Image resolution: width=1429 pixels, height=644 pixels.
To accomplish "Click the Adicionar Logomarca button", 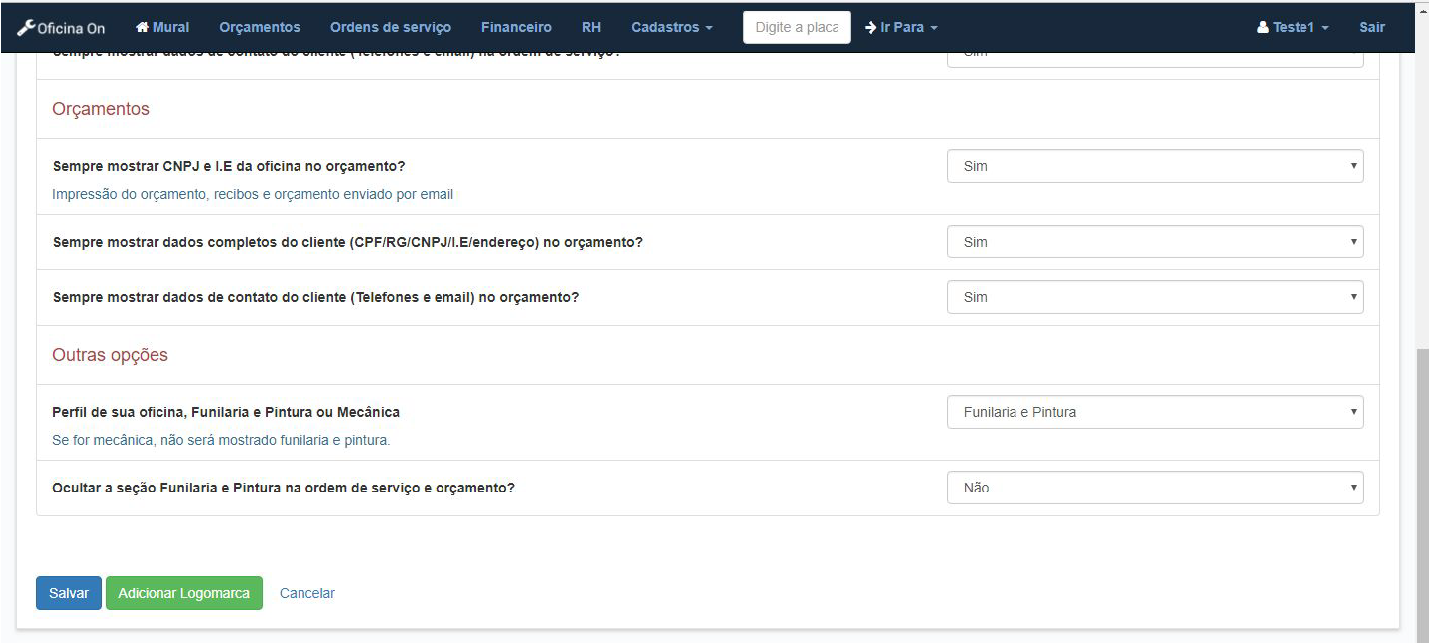I will pyautogui.click(x=184, y=593).
